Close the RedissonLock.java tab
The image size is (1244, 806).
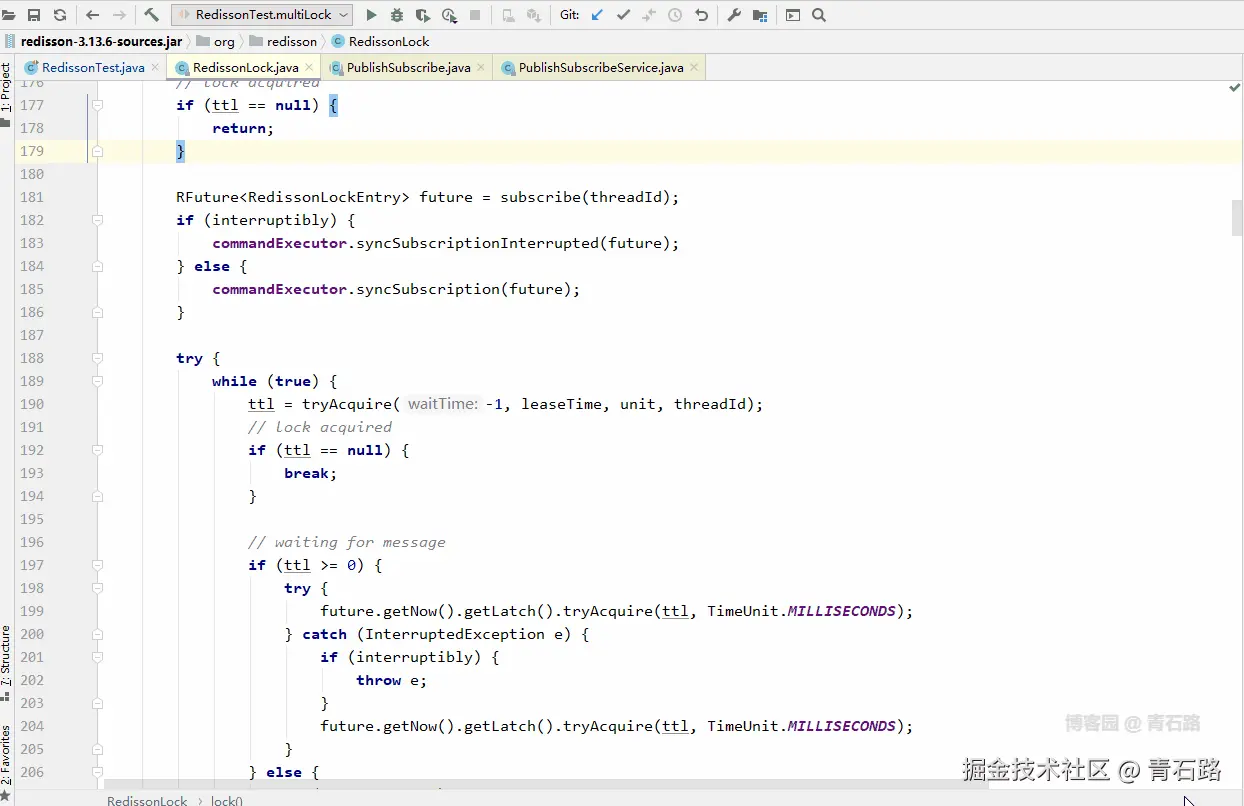point(309,67)
